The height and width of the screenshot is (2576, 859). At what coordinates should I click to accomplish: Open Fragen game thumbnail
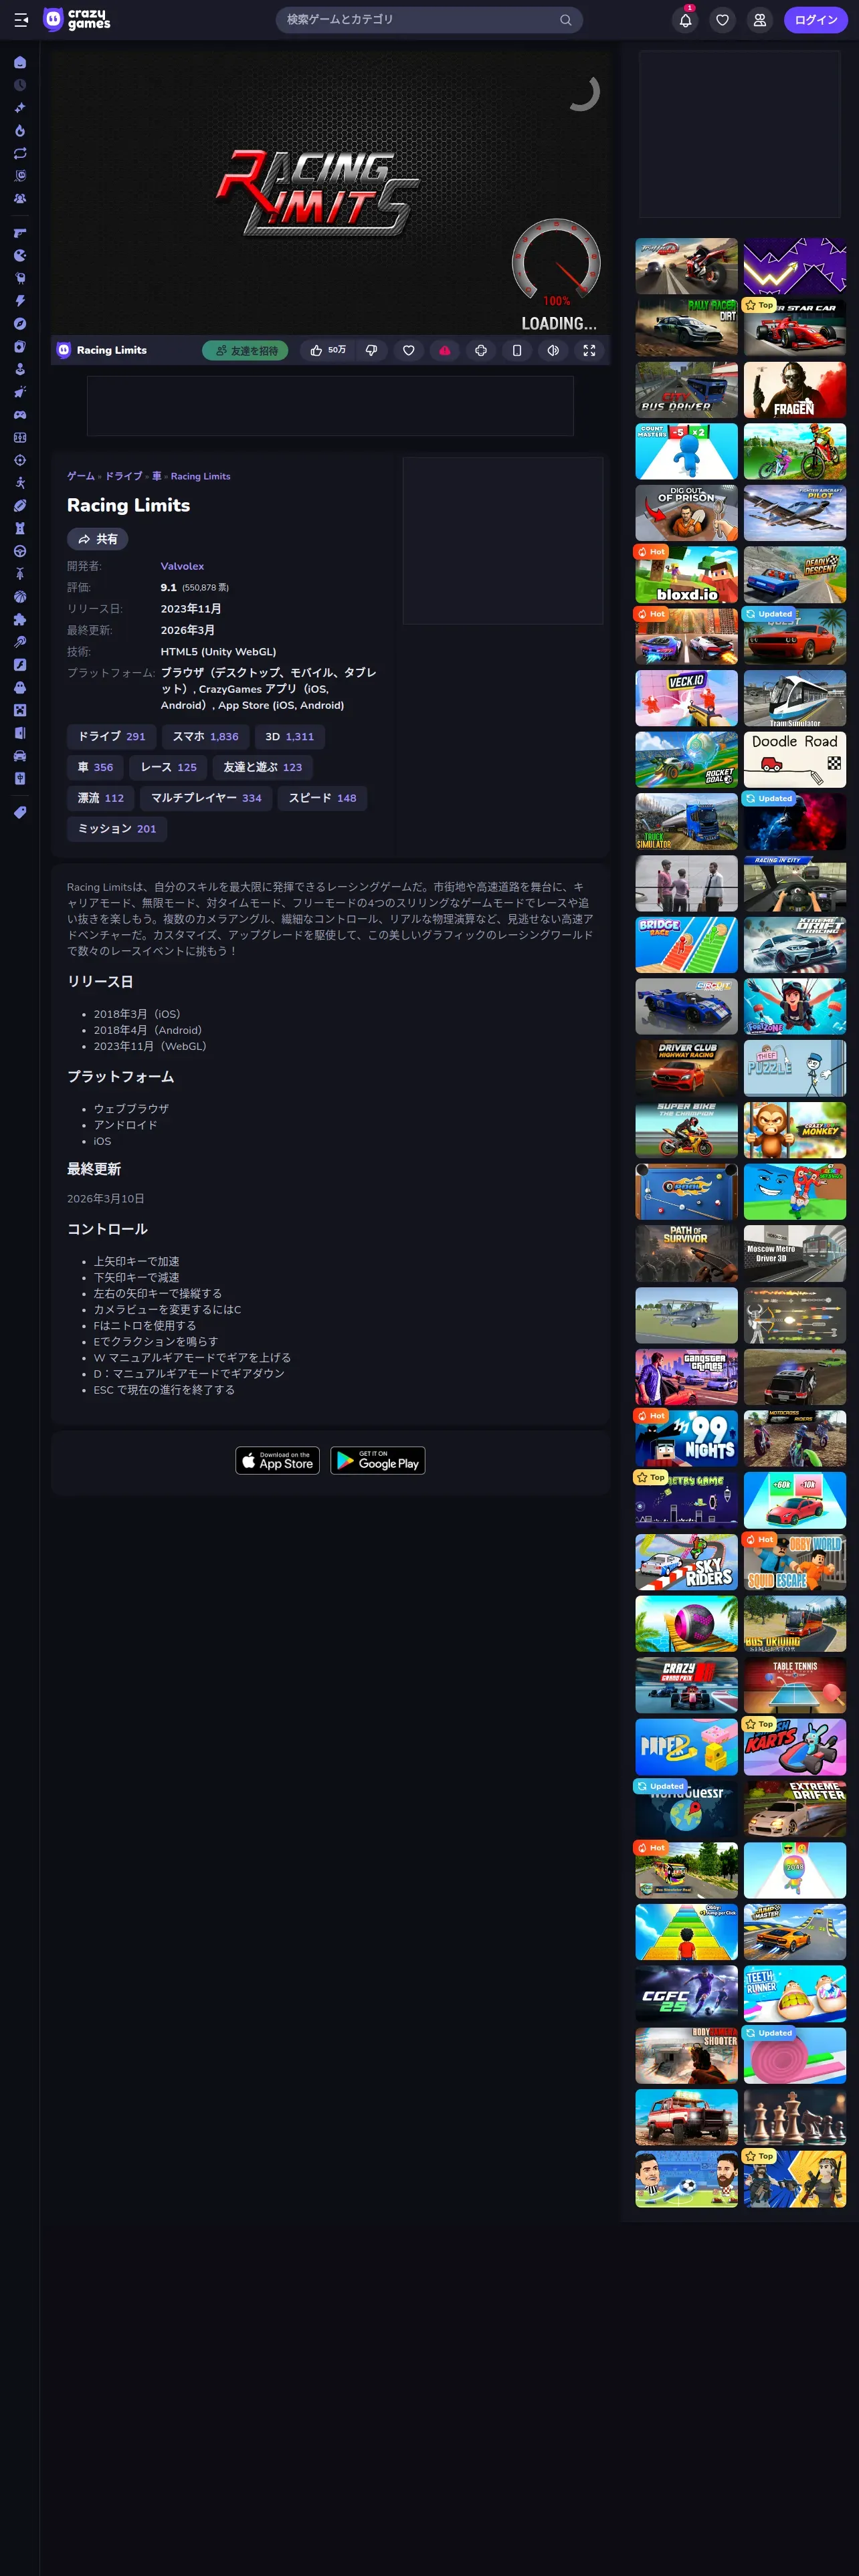click(795, 389)
